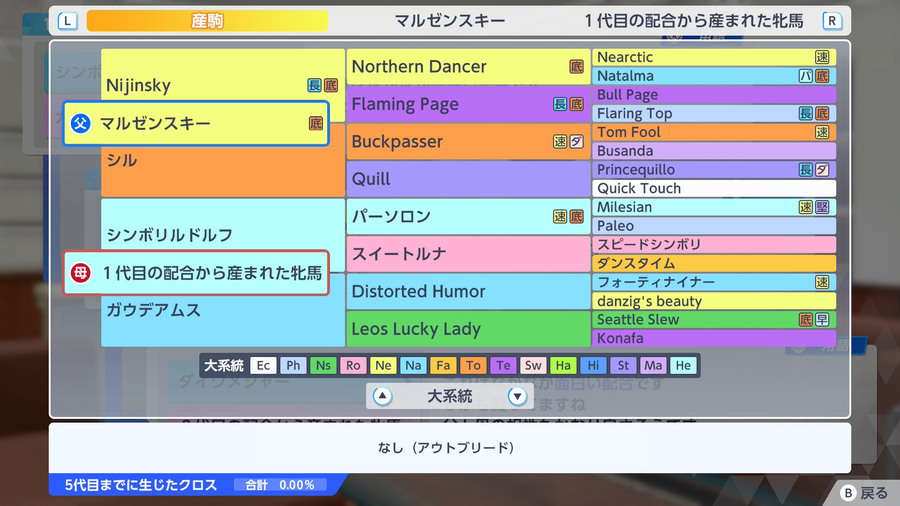Select the Ns lineage color swatch
This screenshot has width=900, height=506.
coord(323,365)
